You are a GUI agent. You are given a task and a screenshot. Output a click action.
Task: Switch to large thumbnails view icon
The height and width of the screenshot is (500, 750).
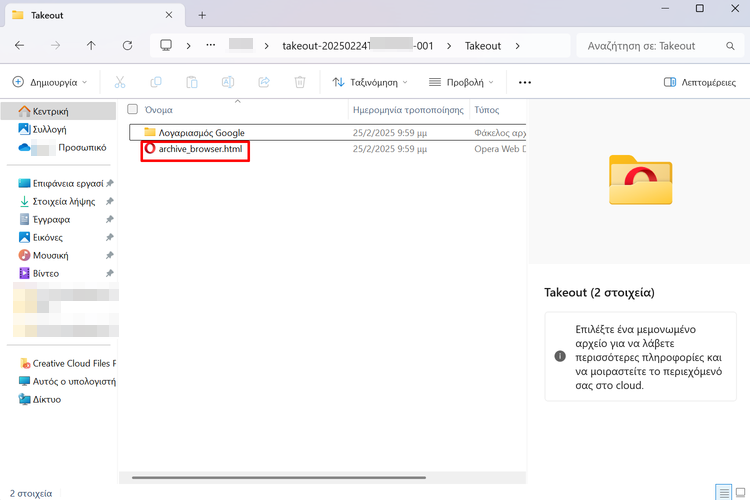coord(739,491)
